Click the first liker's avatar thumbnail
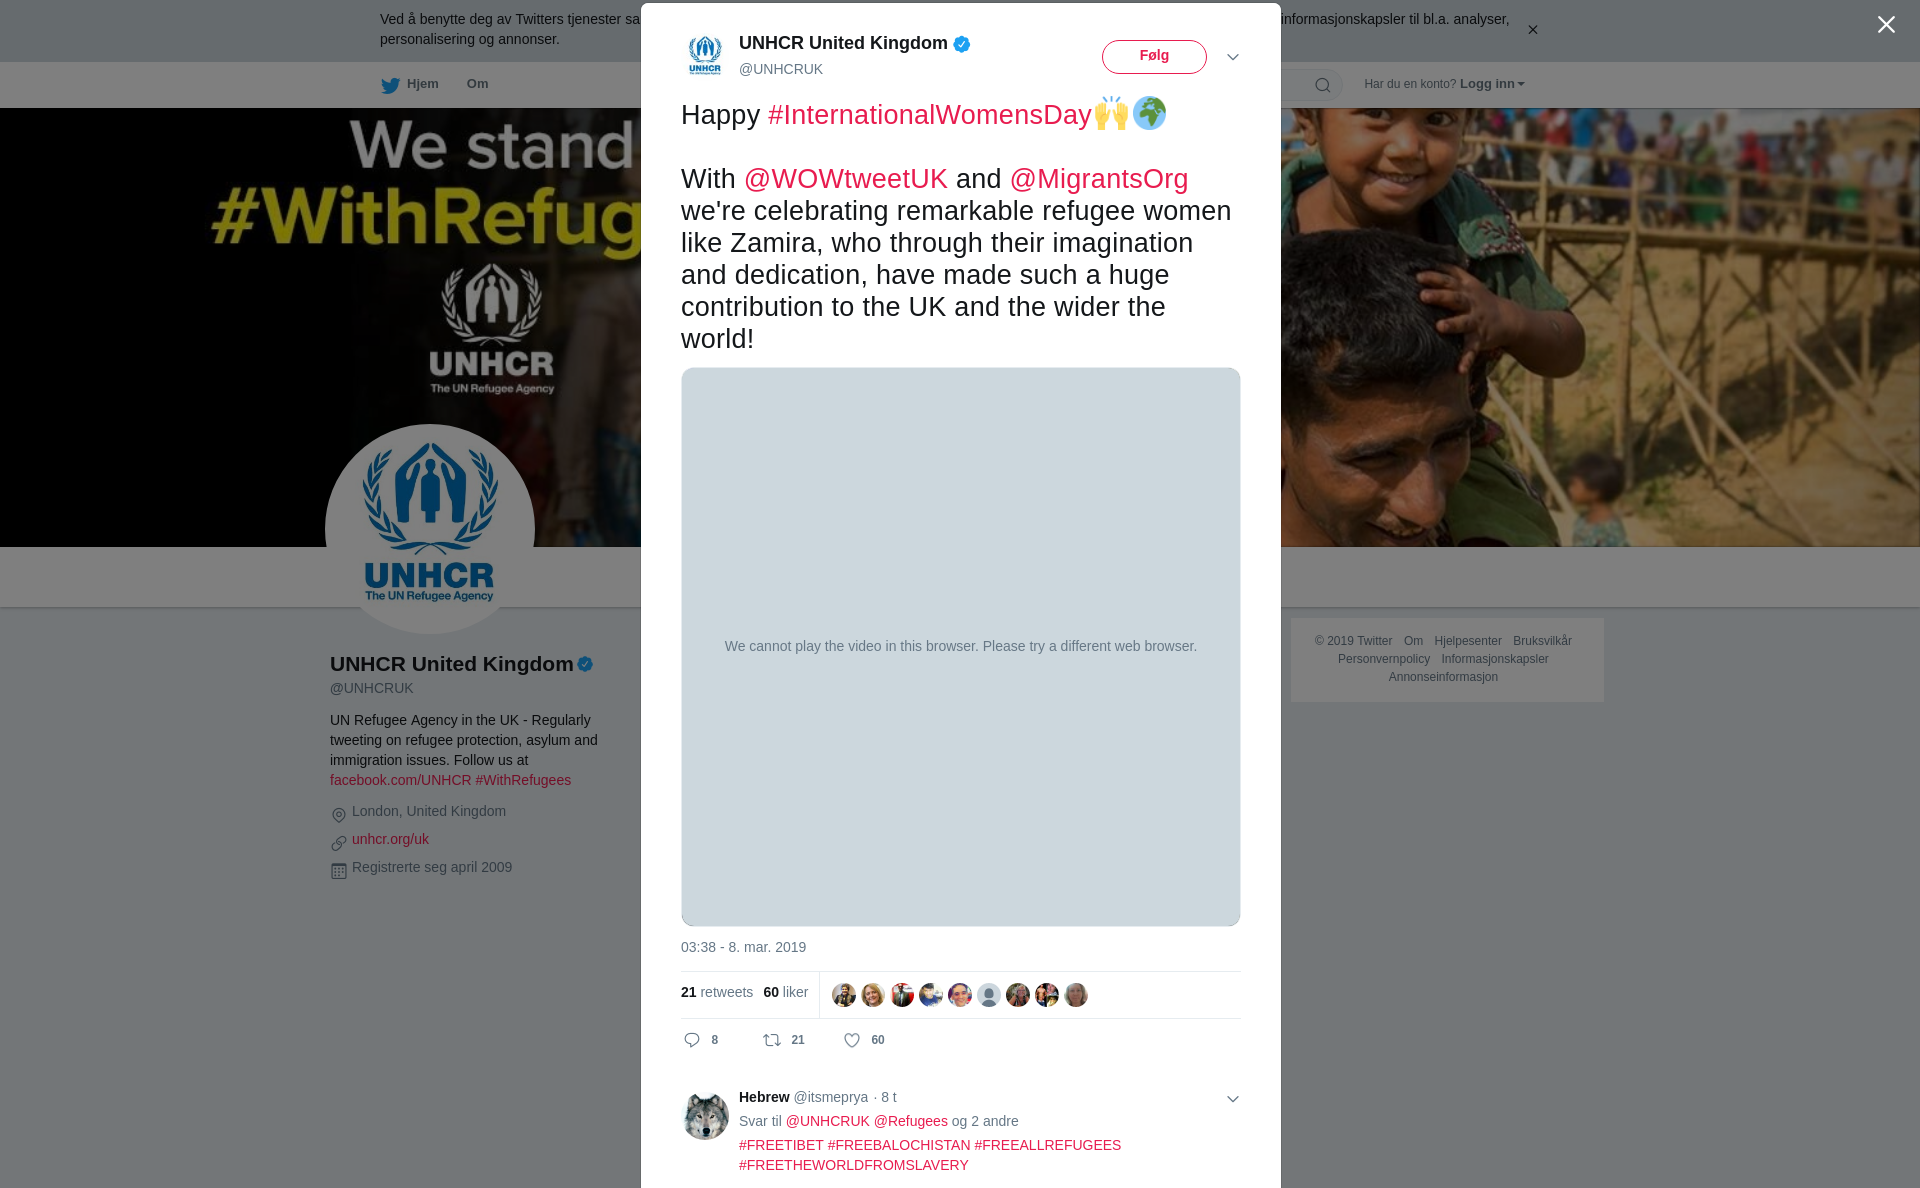The height and width of the screenshot is (1188, 1920). pyautogui.click(x=844, y=995)
